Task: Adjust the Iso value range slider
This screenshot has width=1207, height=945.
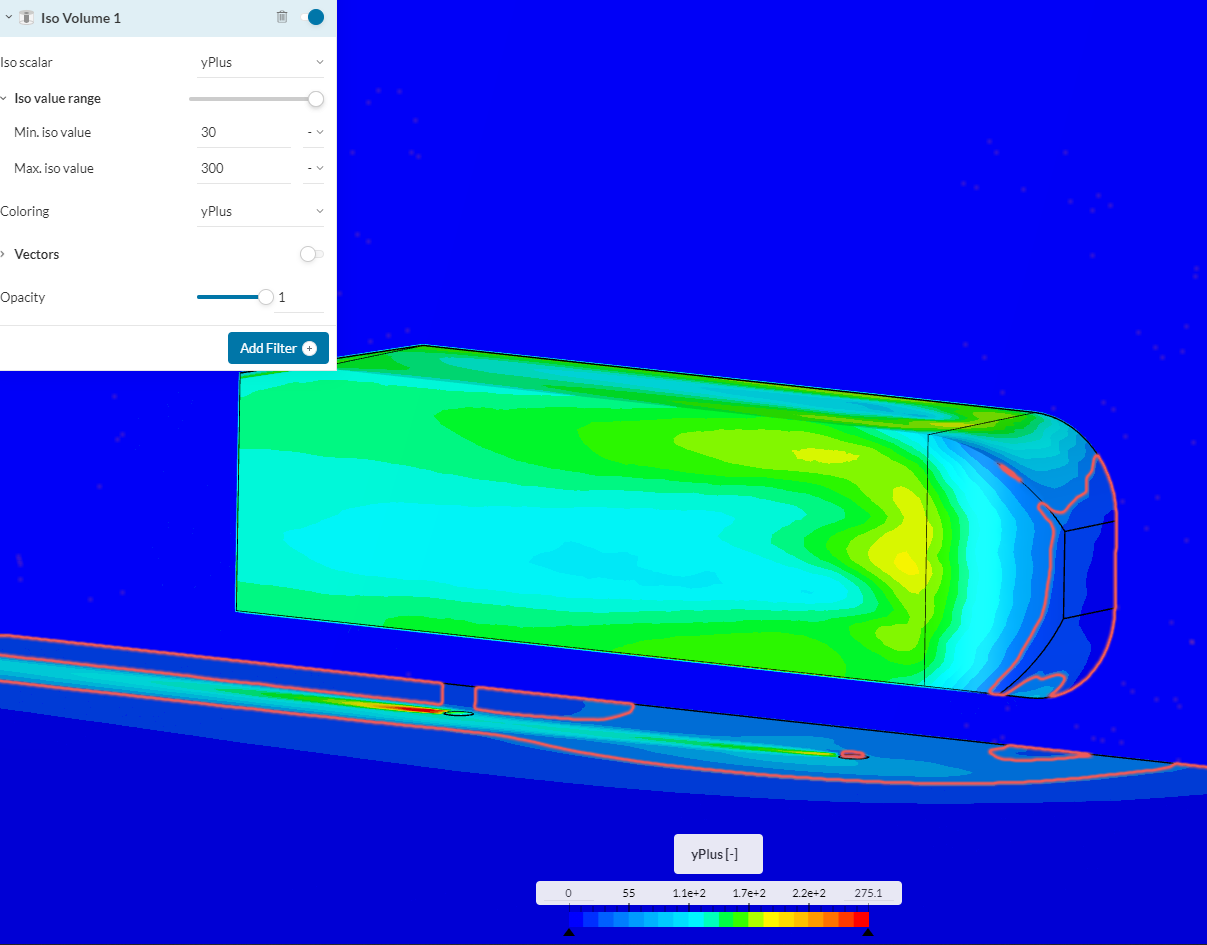Action: (316, 98)
